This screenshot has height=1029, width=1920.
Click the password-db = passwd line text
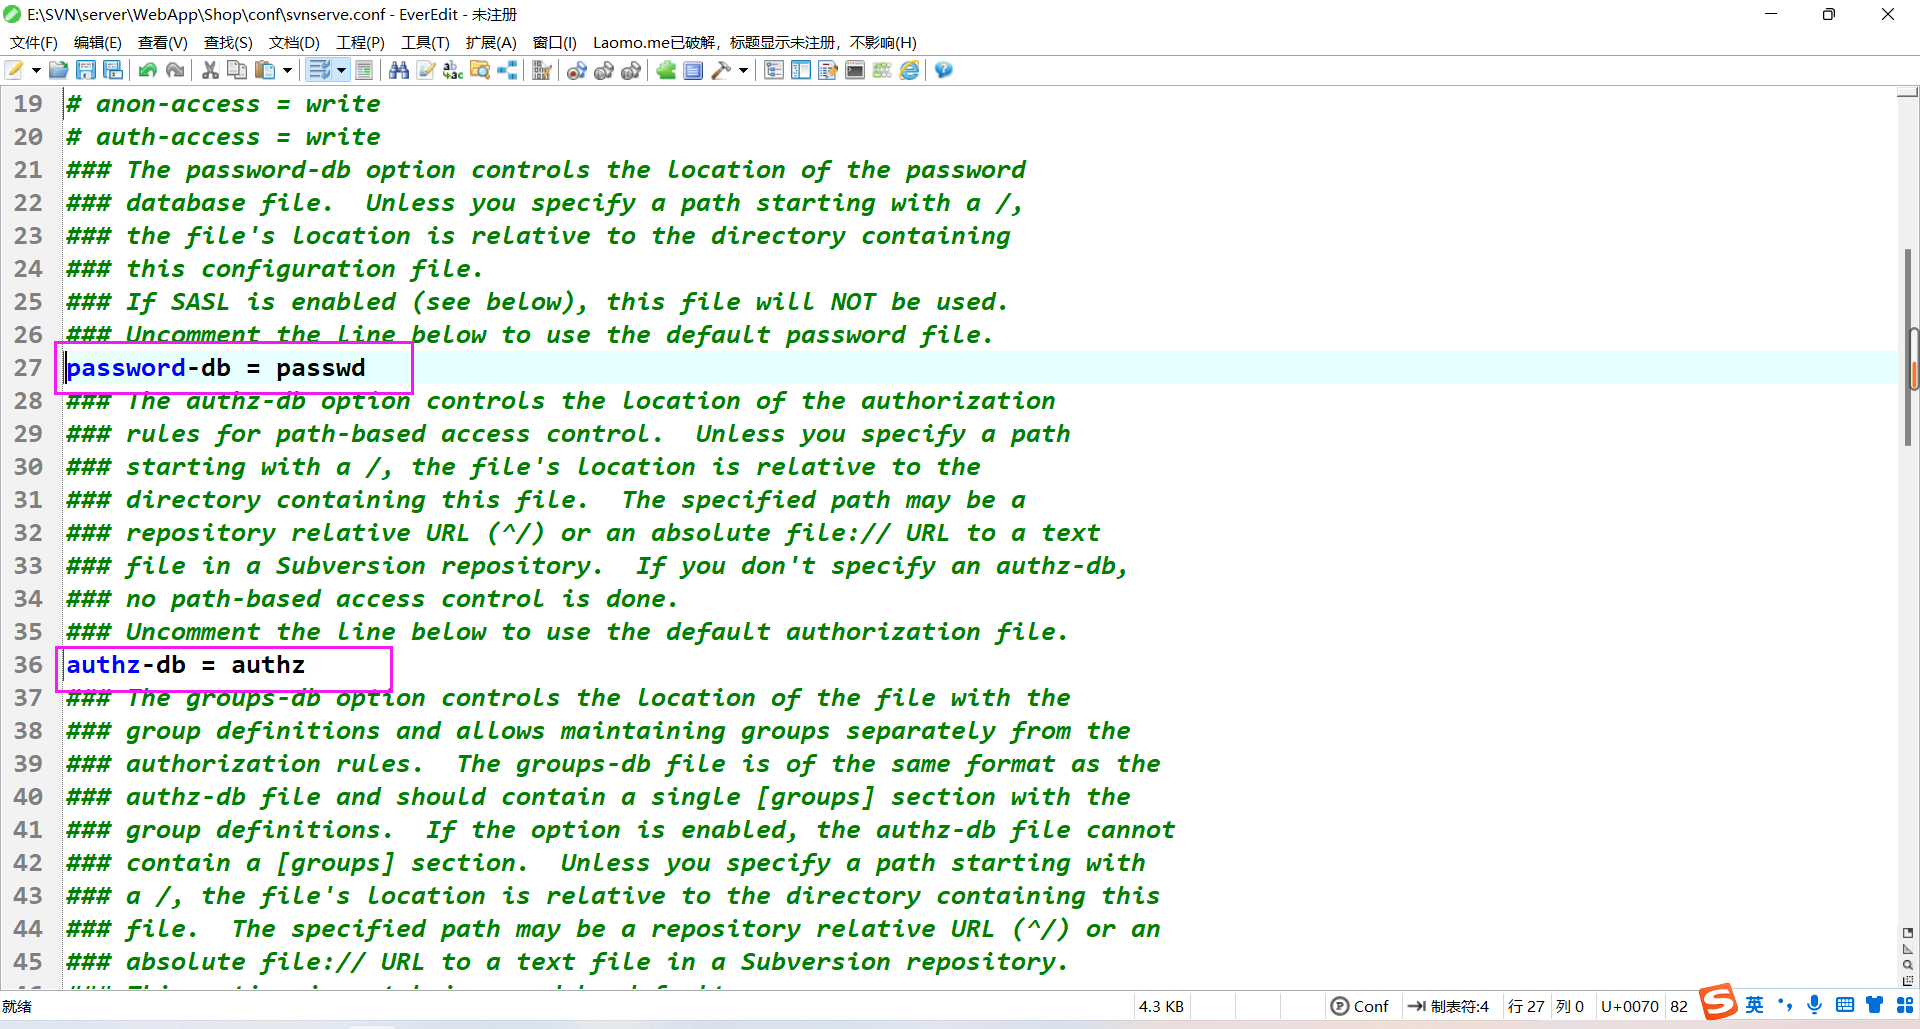coord(216,368)
